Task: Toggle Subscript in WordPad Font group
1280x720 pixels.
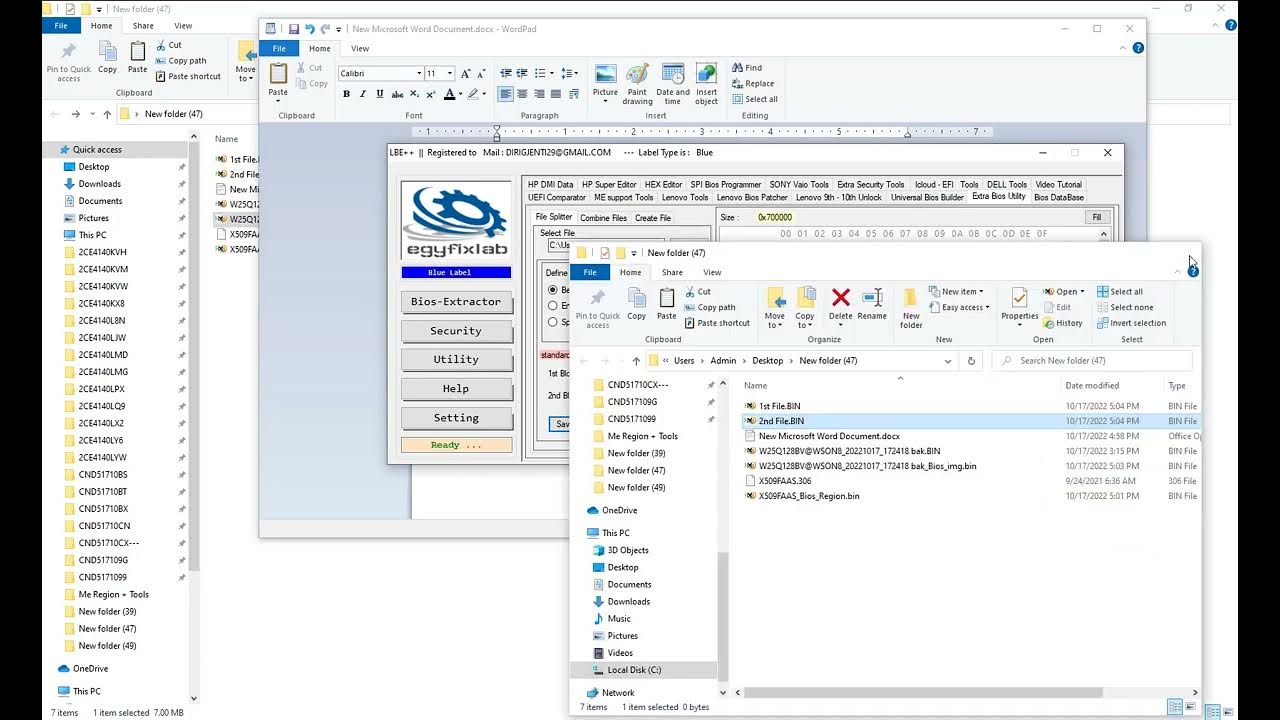Action: pos(414,94)
